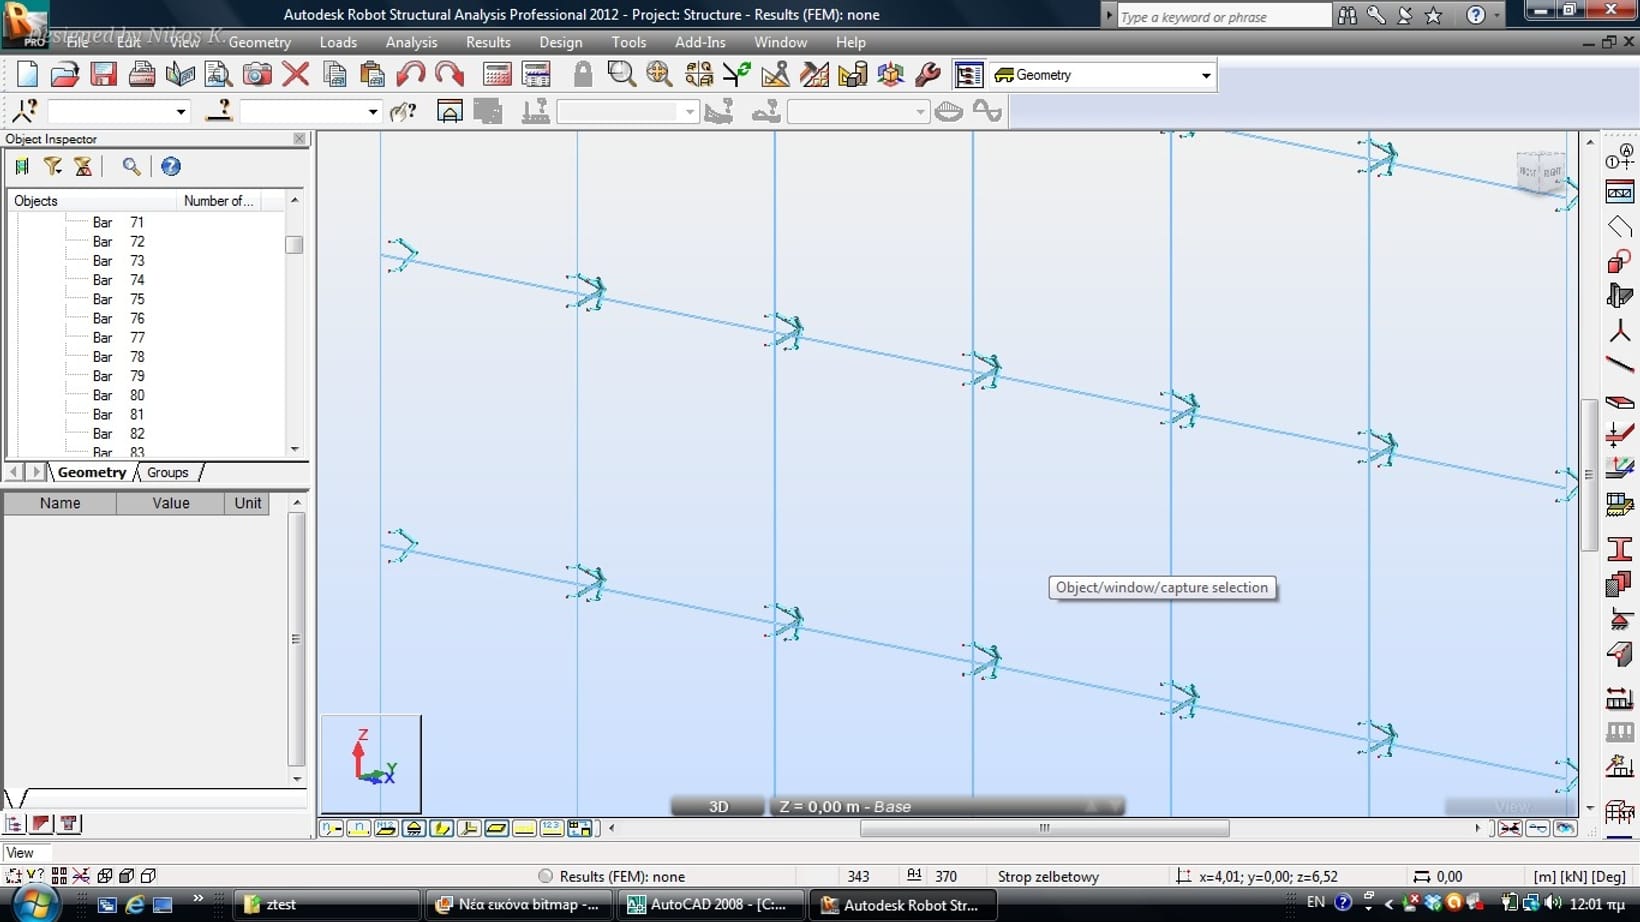Click the Bar sections I-beam icon
This screenshot has height=922, width=1640.
click(x=1619, y=548)
